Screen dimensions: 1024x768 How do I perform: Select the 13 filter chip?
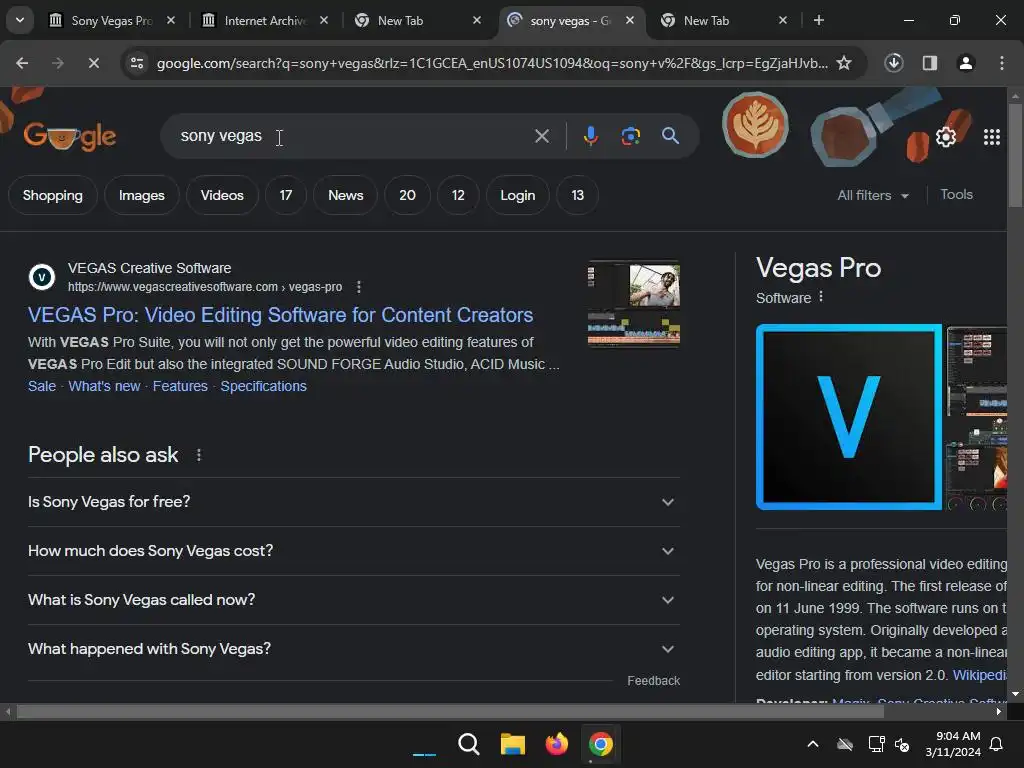click(x=577, y=195)
